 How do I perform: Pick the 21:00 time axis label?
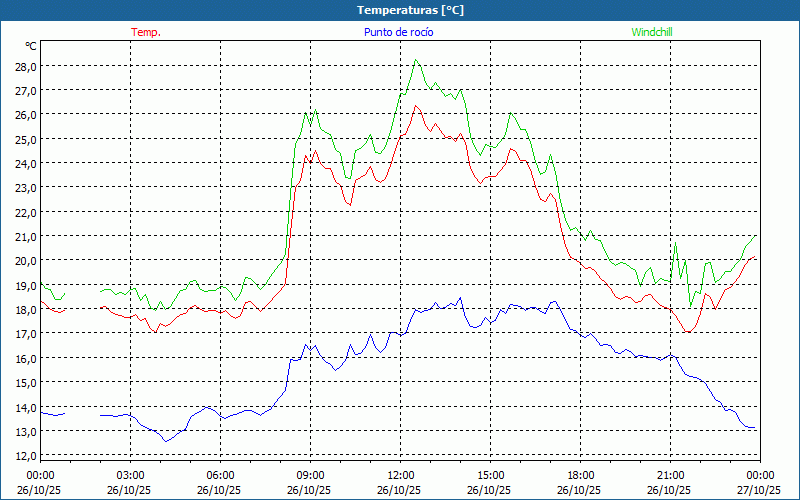(670, 475)
